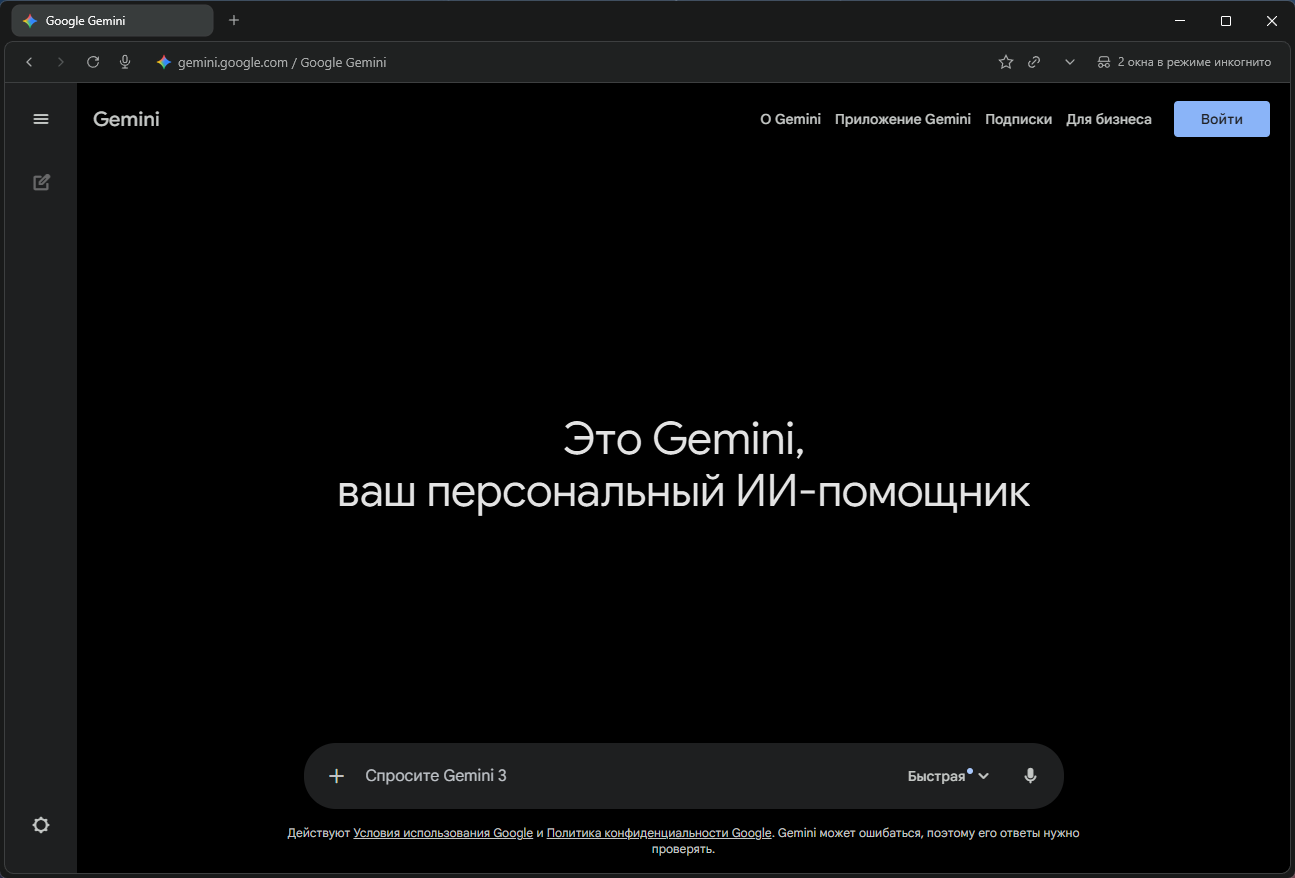Switch to the Google Gemini tab

point(110,20)
